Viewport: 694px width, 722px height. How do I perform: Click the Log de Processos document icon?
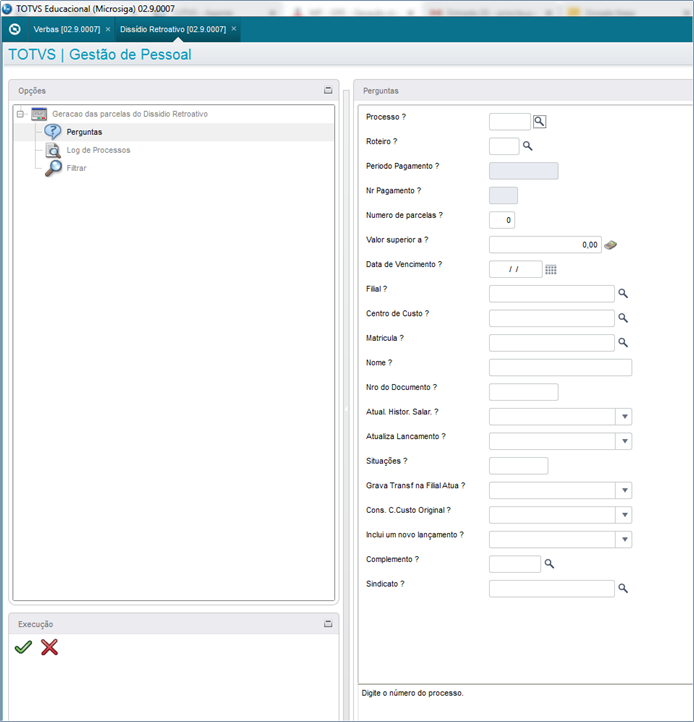(53, 150)
